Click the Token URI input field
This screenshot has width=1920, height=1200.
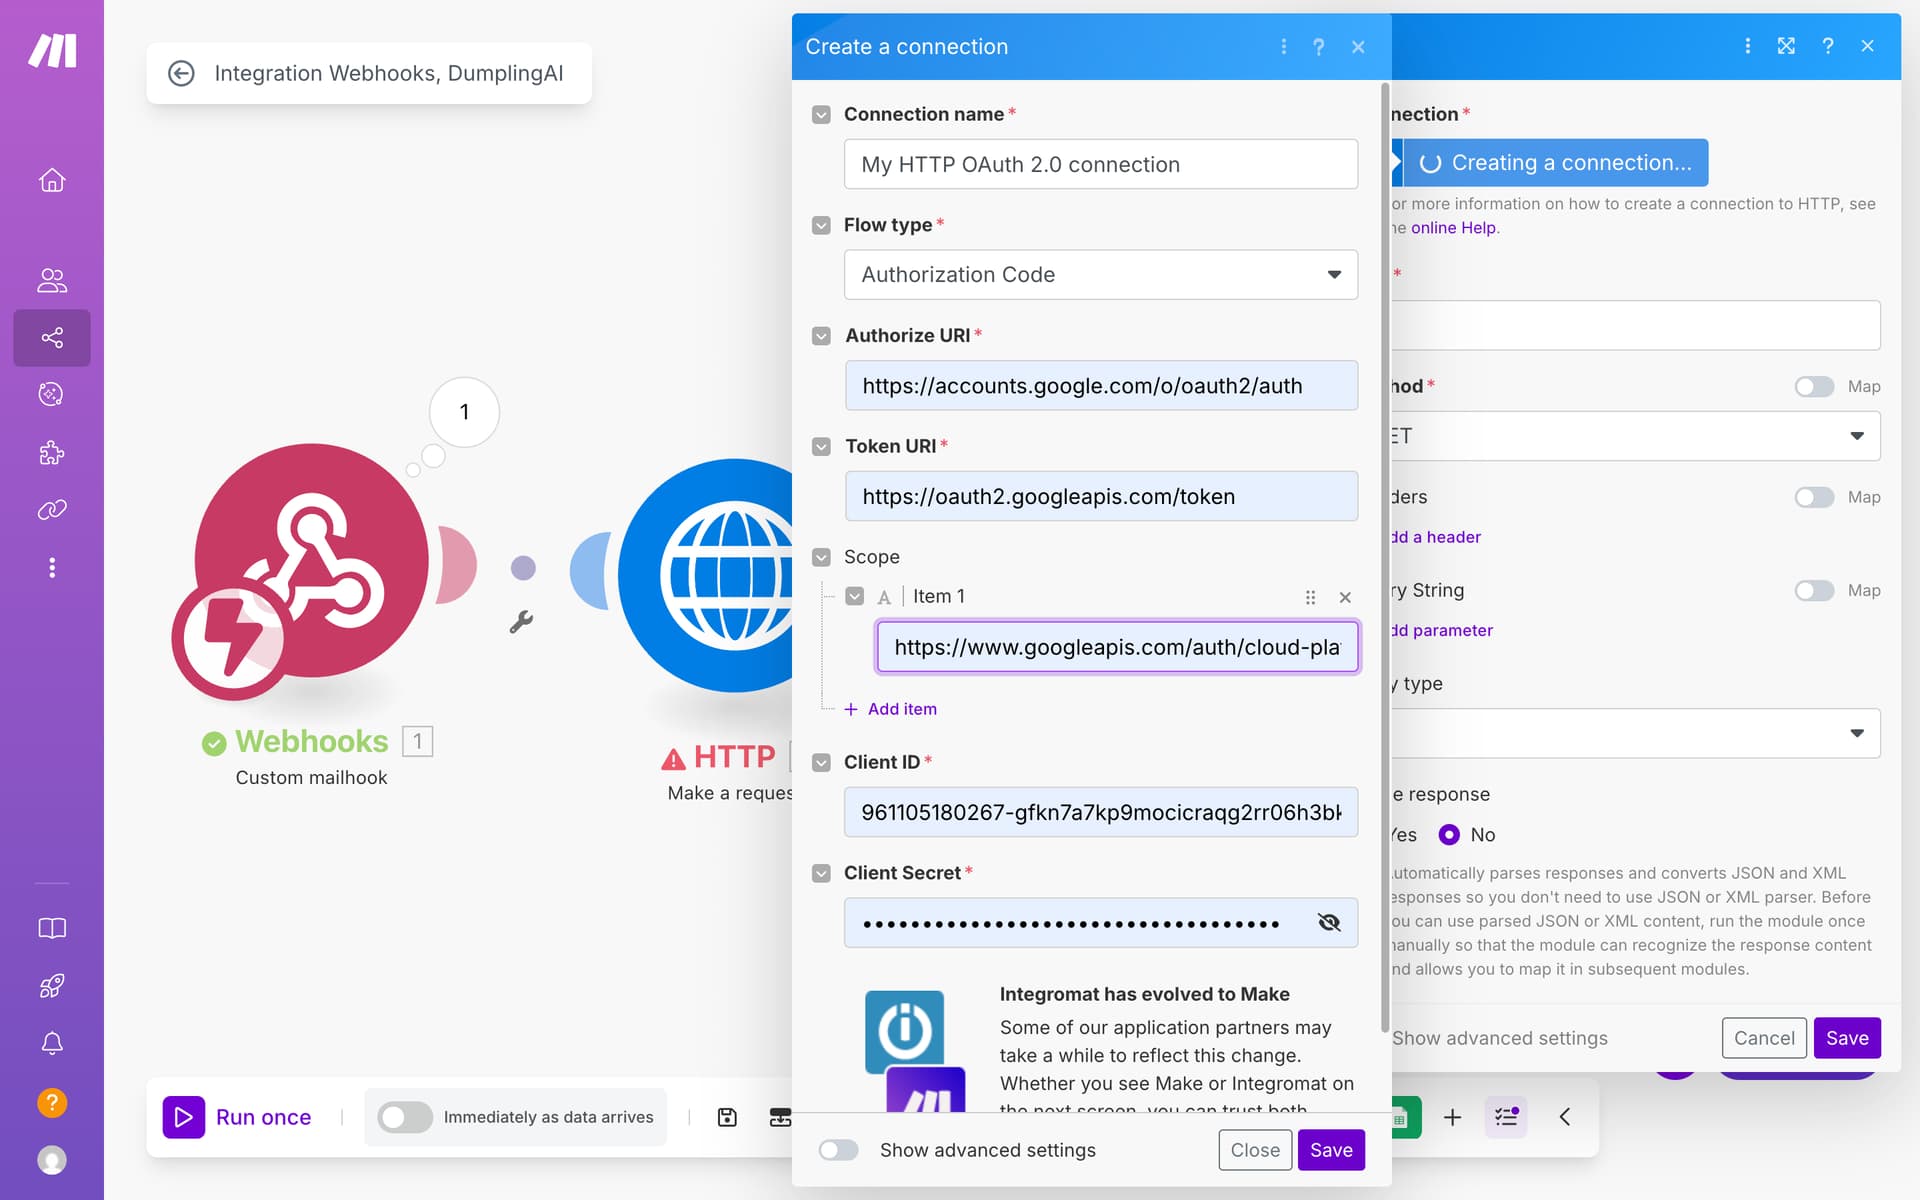click(x=1101, y=496)
